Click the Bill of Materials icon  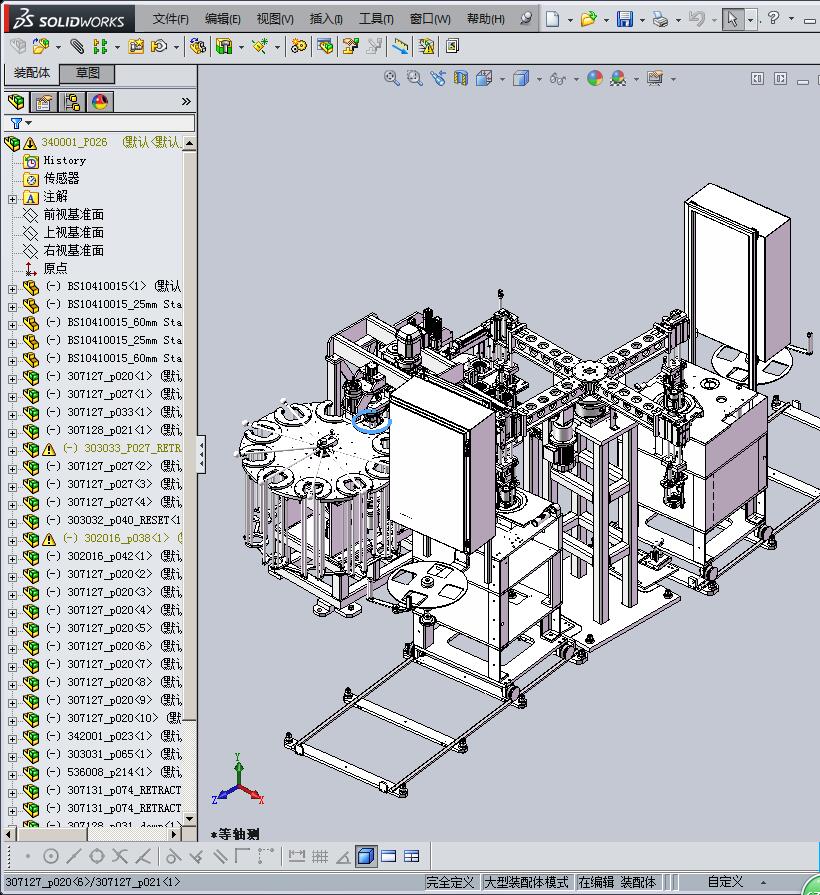(x=325, y=46)
